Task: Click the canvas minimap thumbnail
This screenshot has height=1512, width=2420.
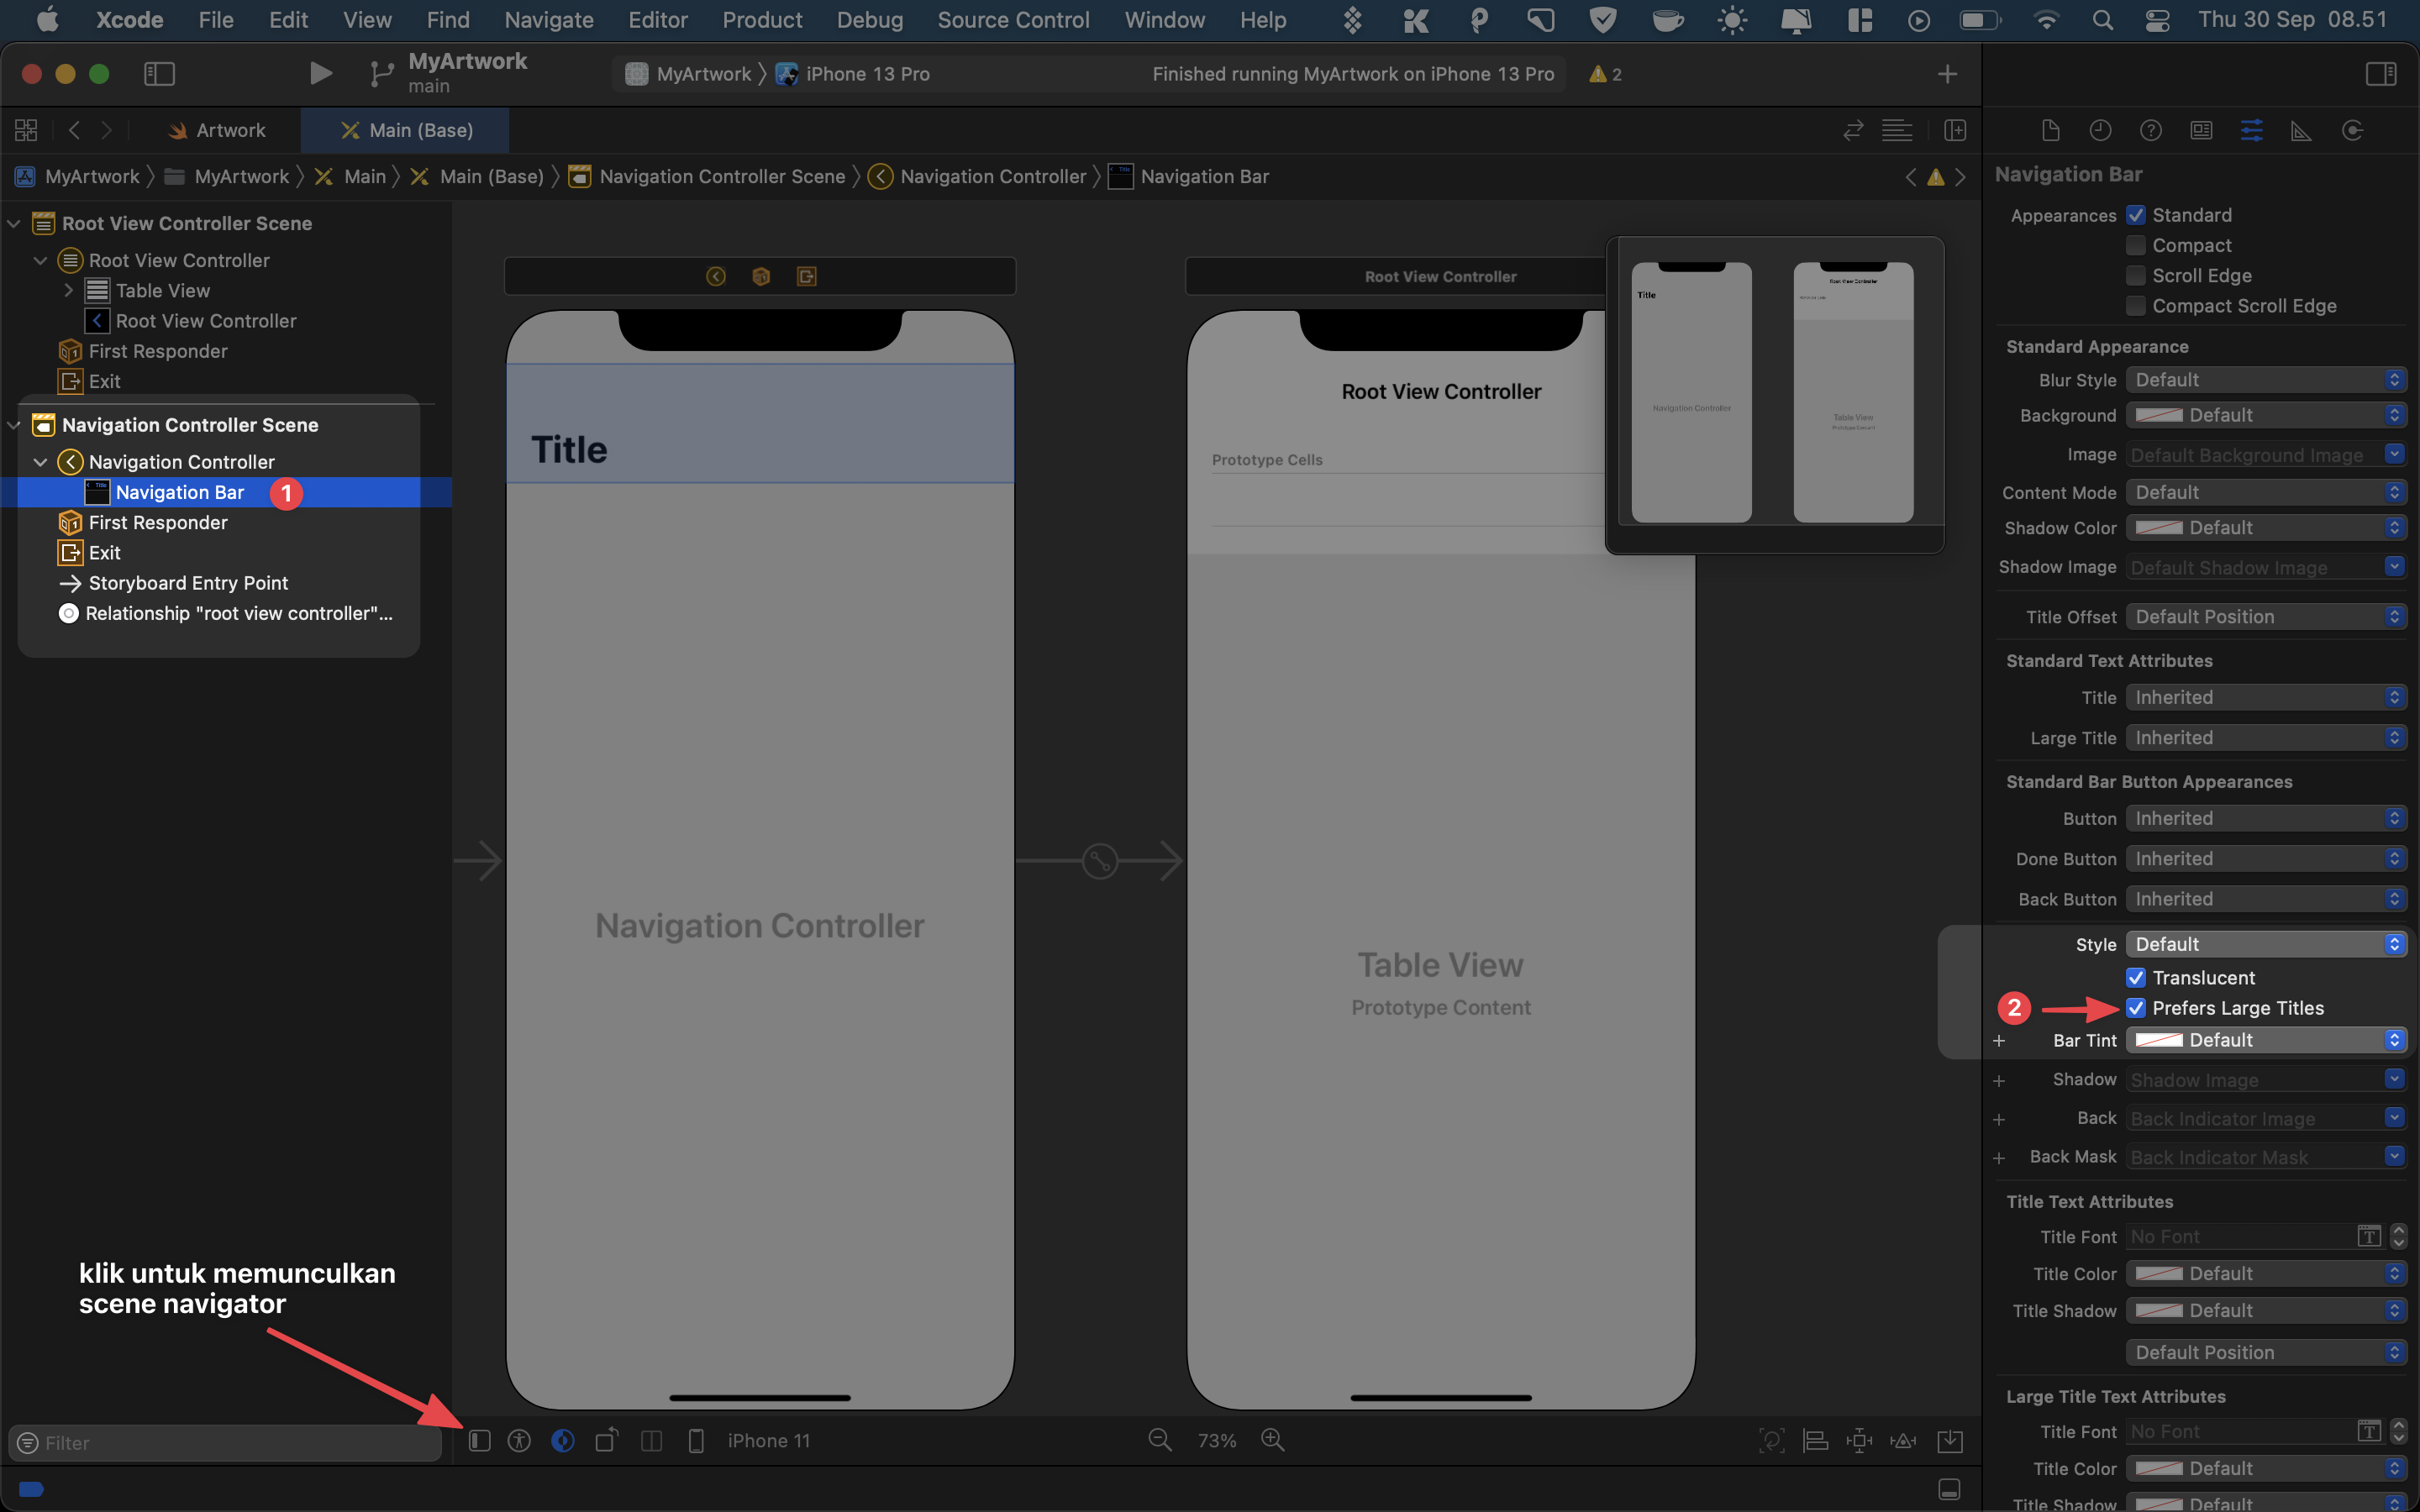Action: coord(1774,393)
